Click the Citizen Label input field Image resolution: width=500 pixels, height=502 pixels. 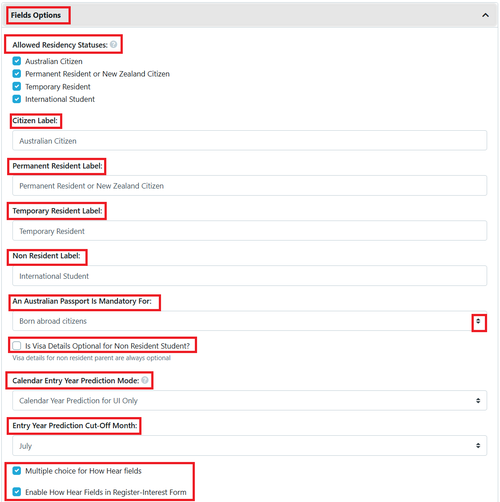[x=249, y=141]
